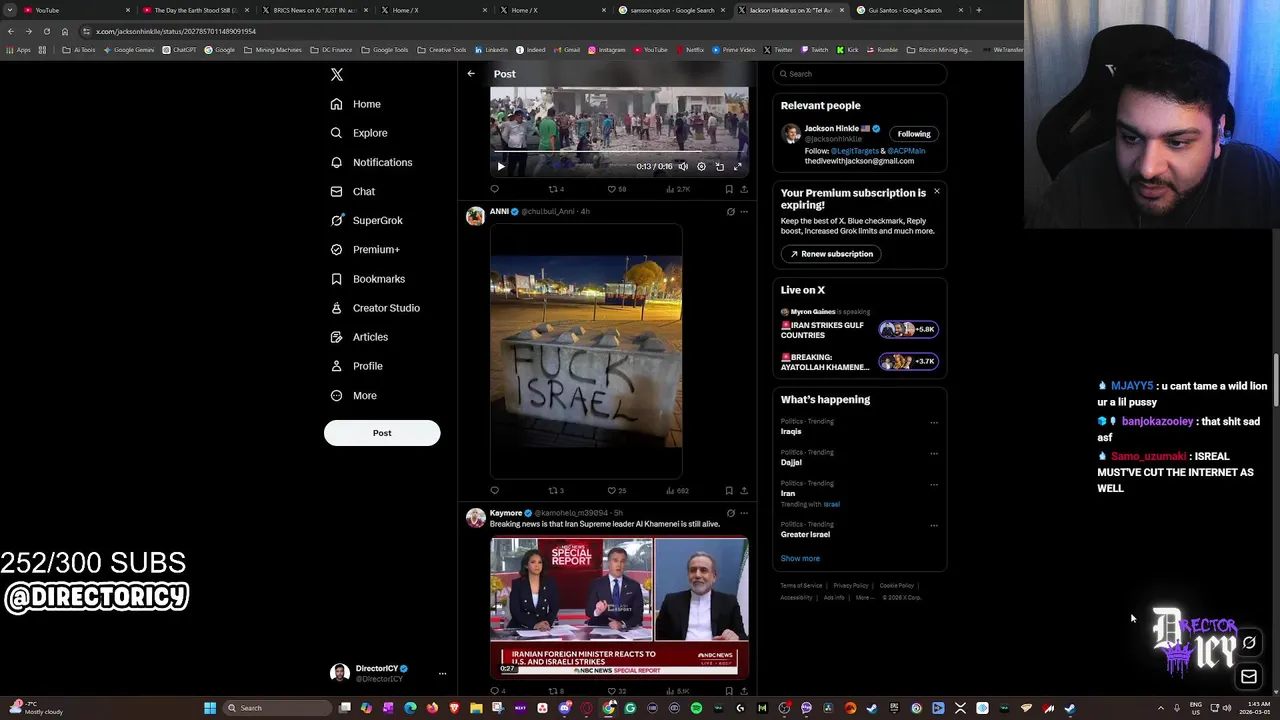The height and width of the screenshot is (720, 1280).
Task: Bookmark the top video post
Action: click(x=729, y=189)
